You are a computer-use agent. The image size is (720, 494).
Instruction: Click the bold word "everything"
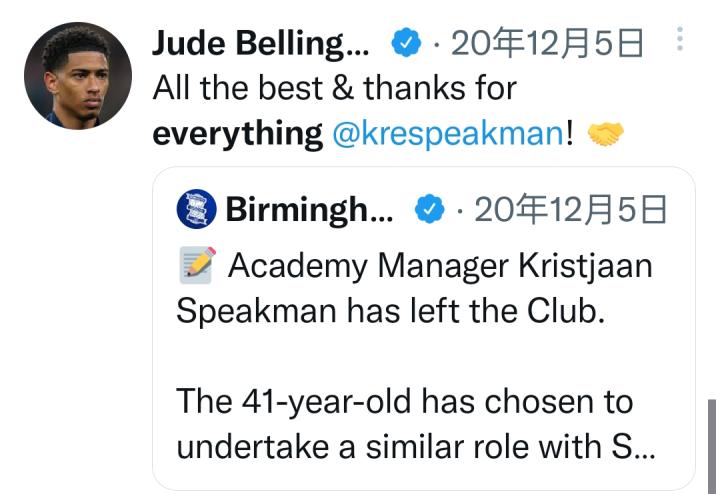pos(237,133)
